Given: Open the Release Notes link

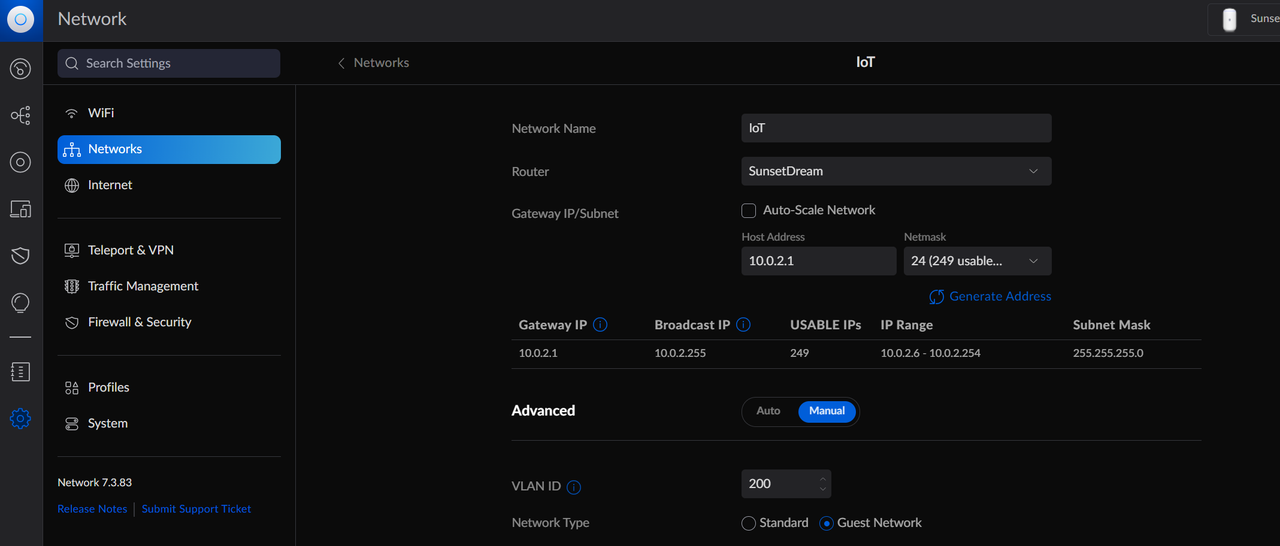Looking at the screenshot, I should coord(92,509).
